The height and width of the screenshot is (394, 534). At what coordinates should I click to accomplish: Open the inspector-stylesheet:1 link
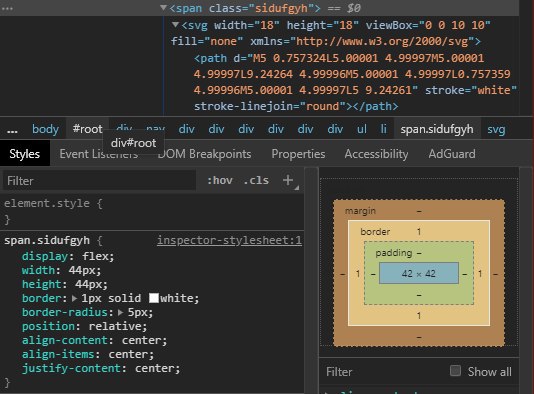[229, 240]
